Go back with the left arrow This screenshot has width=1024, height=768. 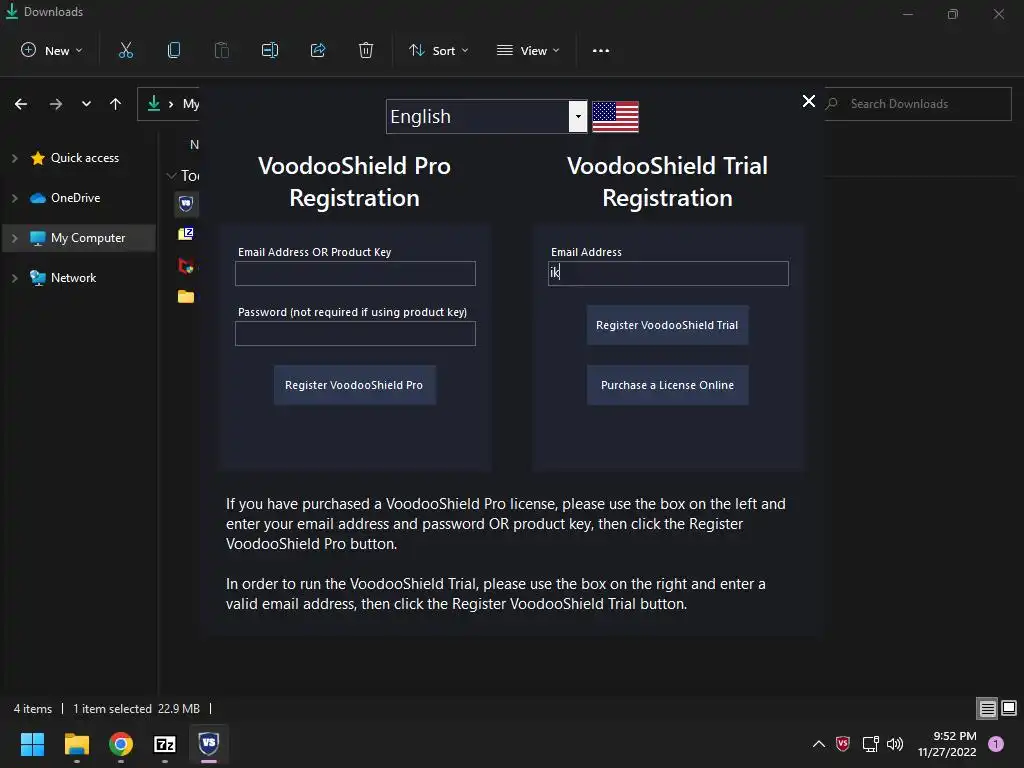pyautogui.click(x=21, y=104)
